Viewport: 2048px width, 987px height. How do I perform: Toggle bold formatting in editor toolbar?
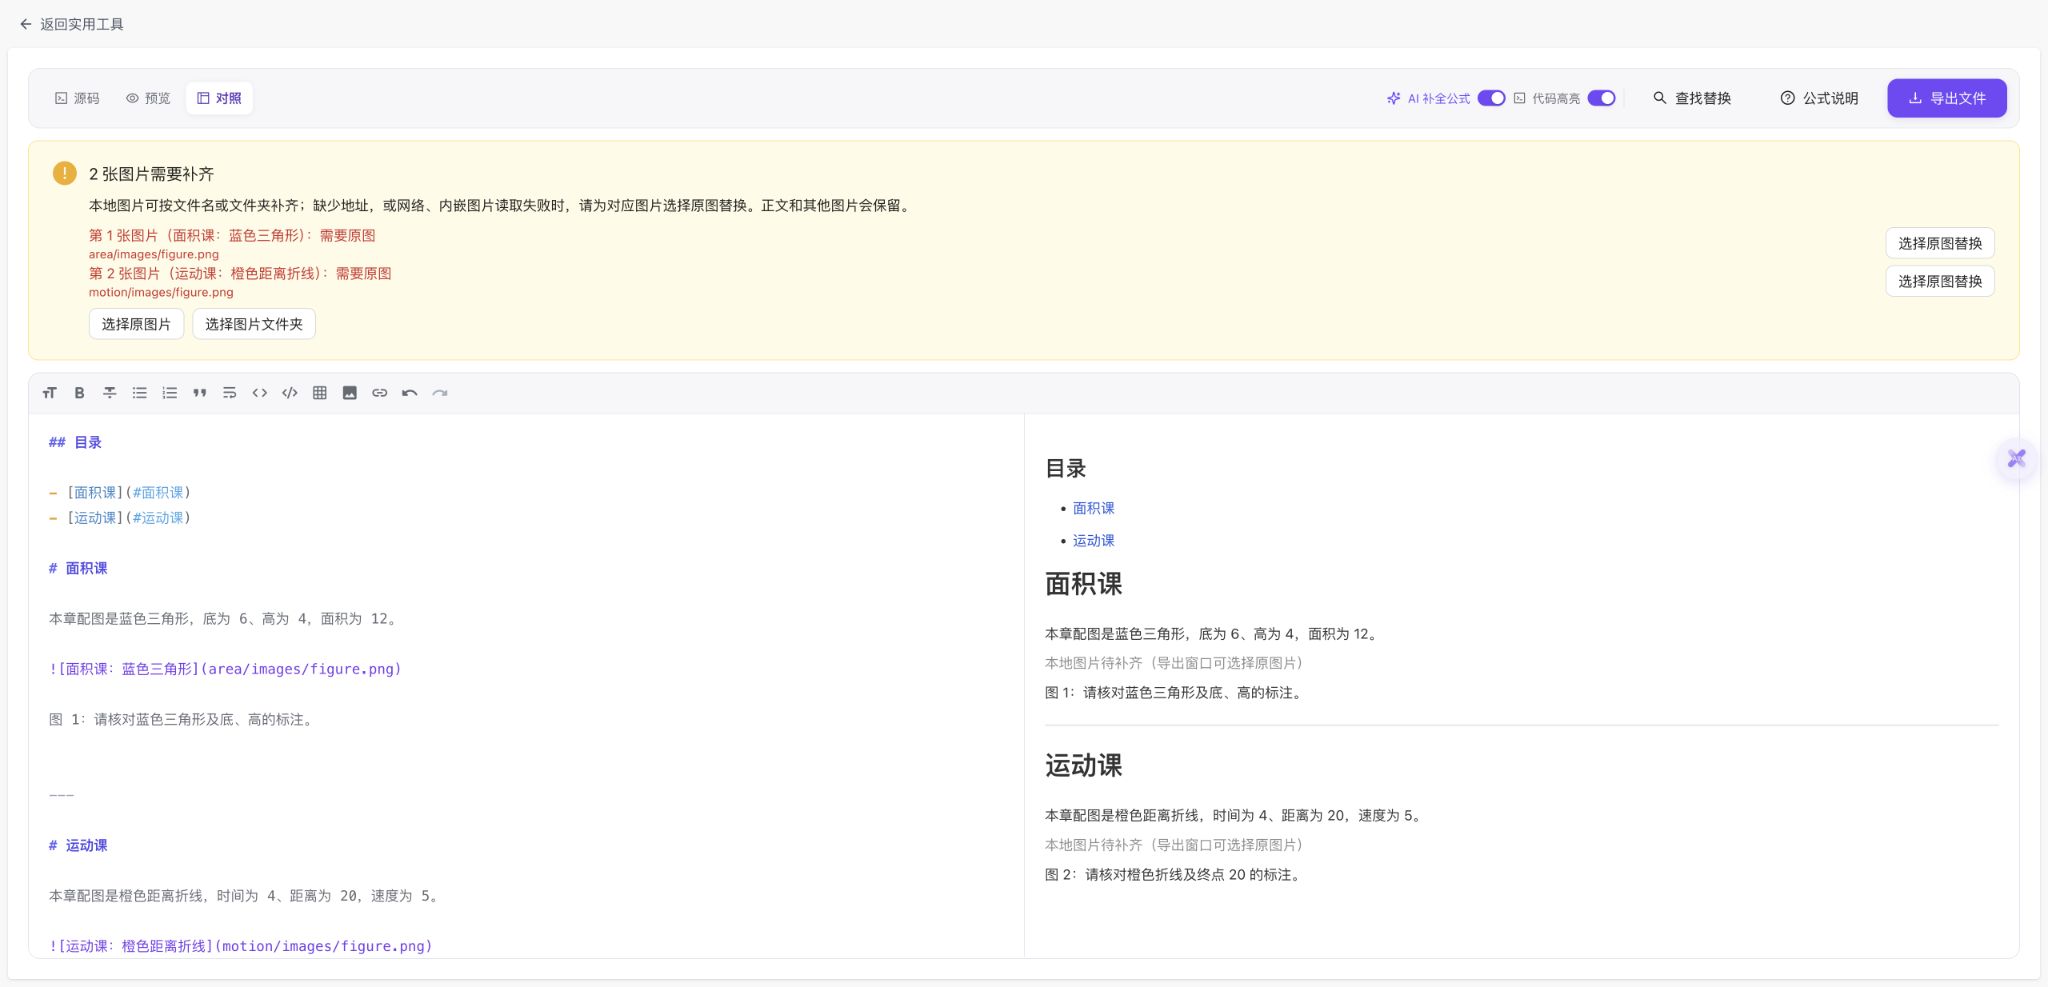coord(79,393)
